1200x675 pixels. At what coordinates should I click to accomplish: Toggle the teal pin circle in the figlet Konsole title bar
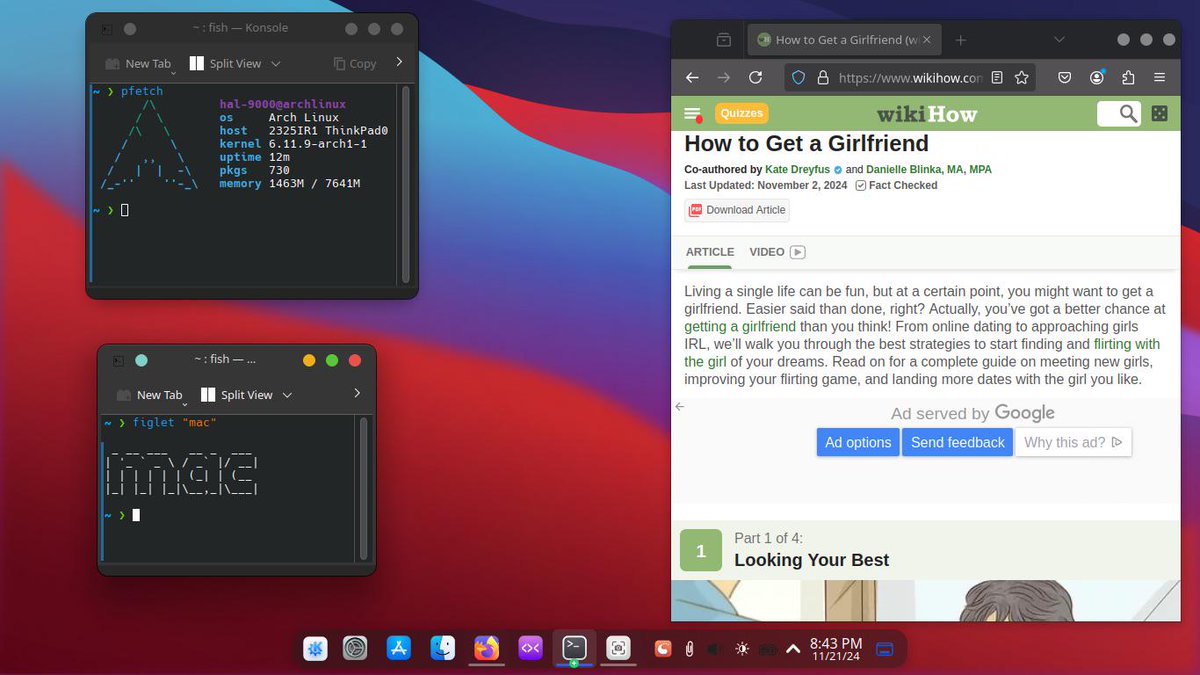coord(141,360)
